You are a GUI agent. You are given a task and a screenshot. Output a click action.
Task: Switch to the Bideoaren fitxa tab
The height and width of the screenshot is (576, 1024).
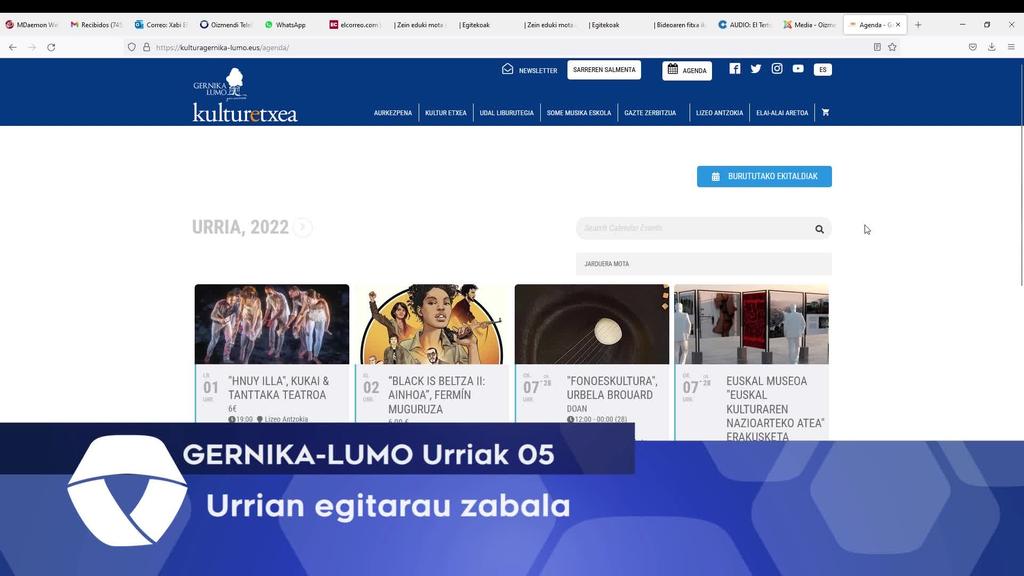click(x=679, y=25)
